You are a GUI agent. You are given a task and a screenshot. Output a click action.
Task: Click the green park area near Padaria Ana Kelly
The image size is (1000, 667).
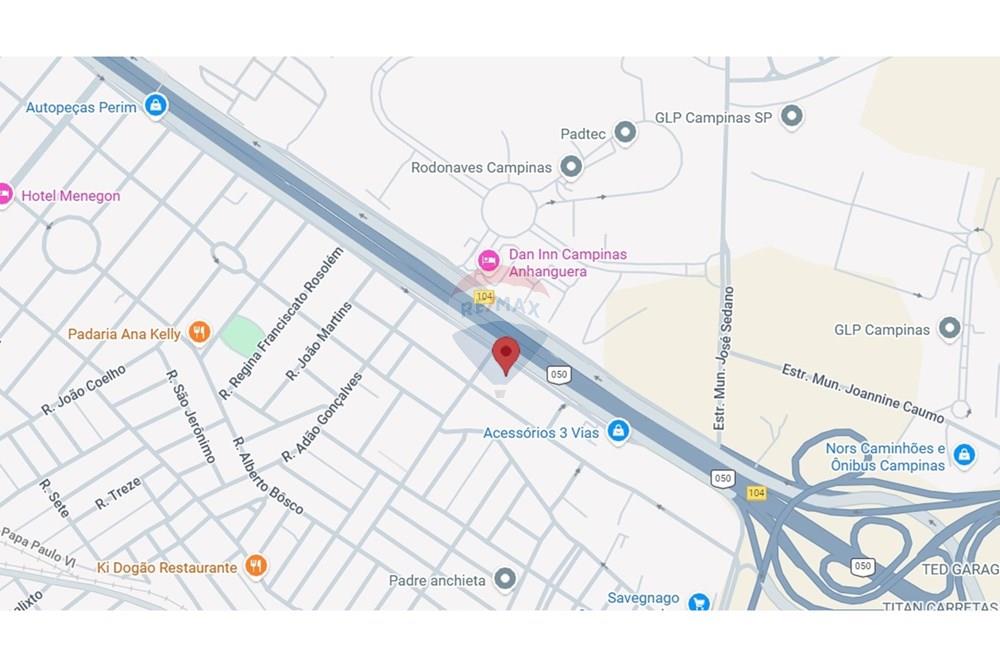(x=242, y=333)
